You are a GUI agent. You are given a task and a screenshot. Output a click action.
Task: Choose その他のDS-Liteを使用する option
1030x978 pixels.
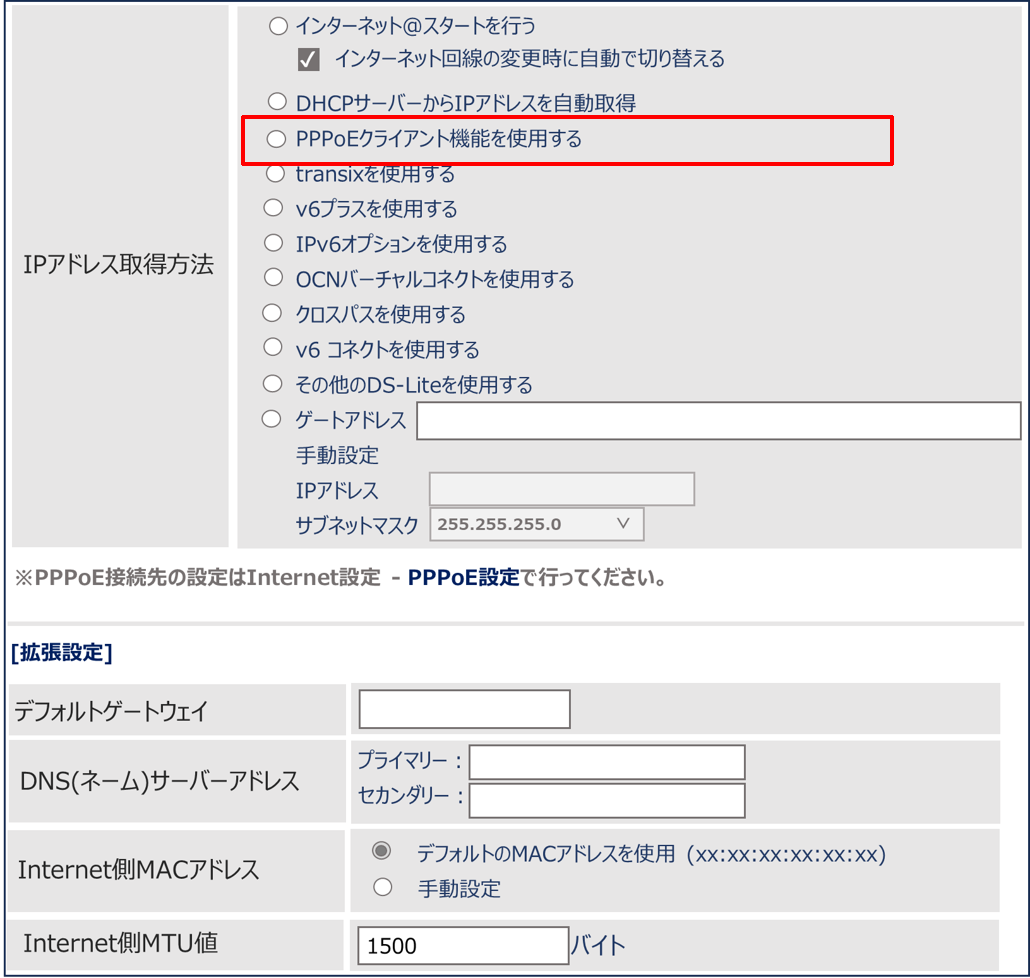click(273, 384)
